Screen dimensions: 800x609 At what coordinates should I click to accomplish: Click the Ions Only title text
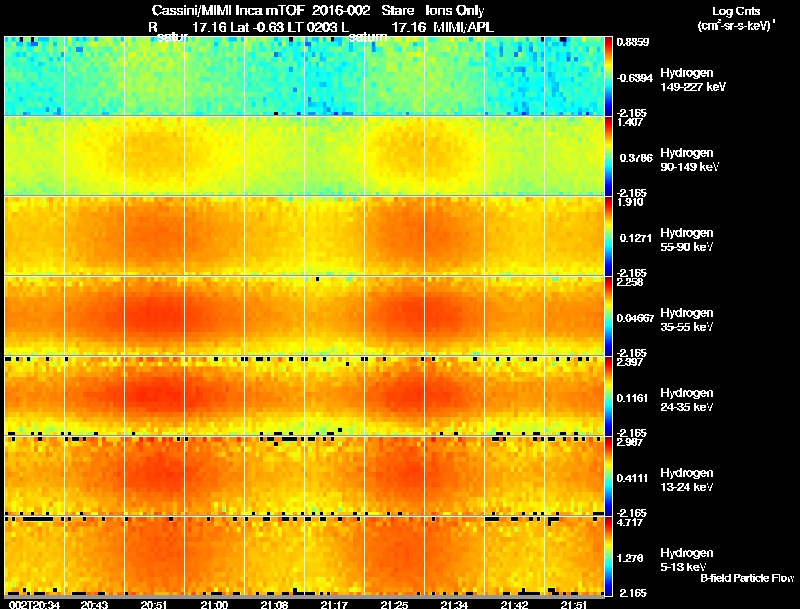pos(455,10)
